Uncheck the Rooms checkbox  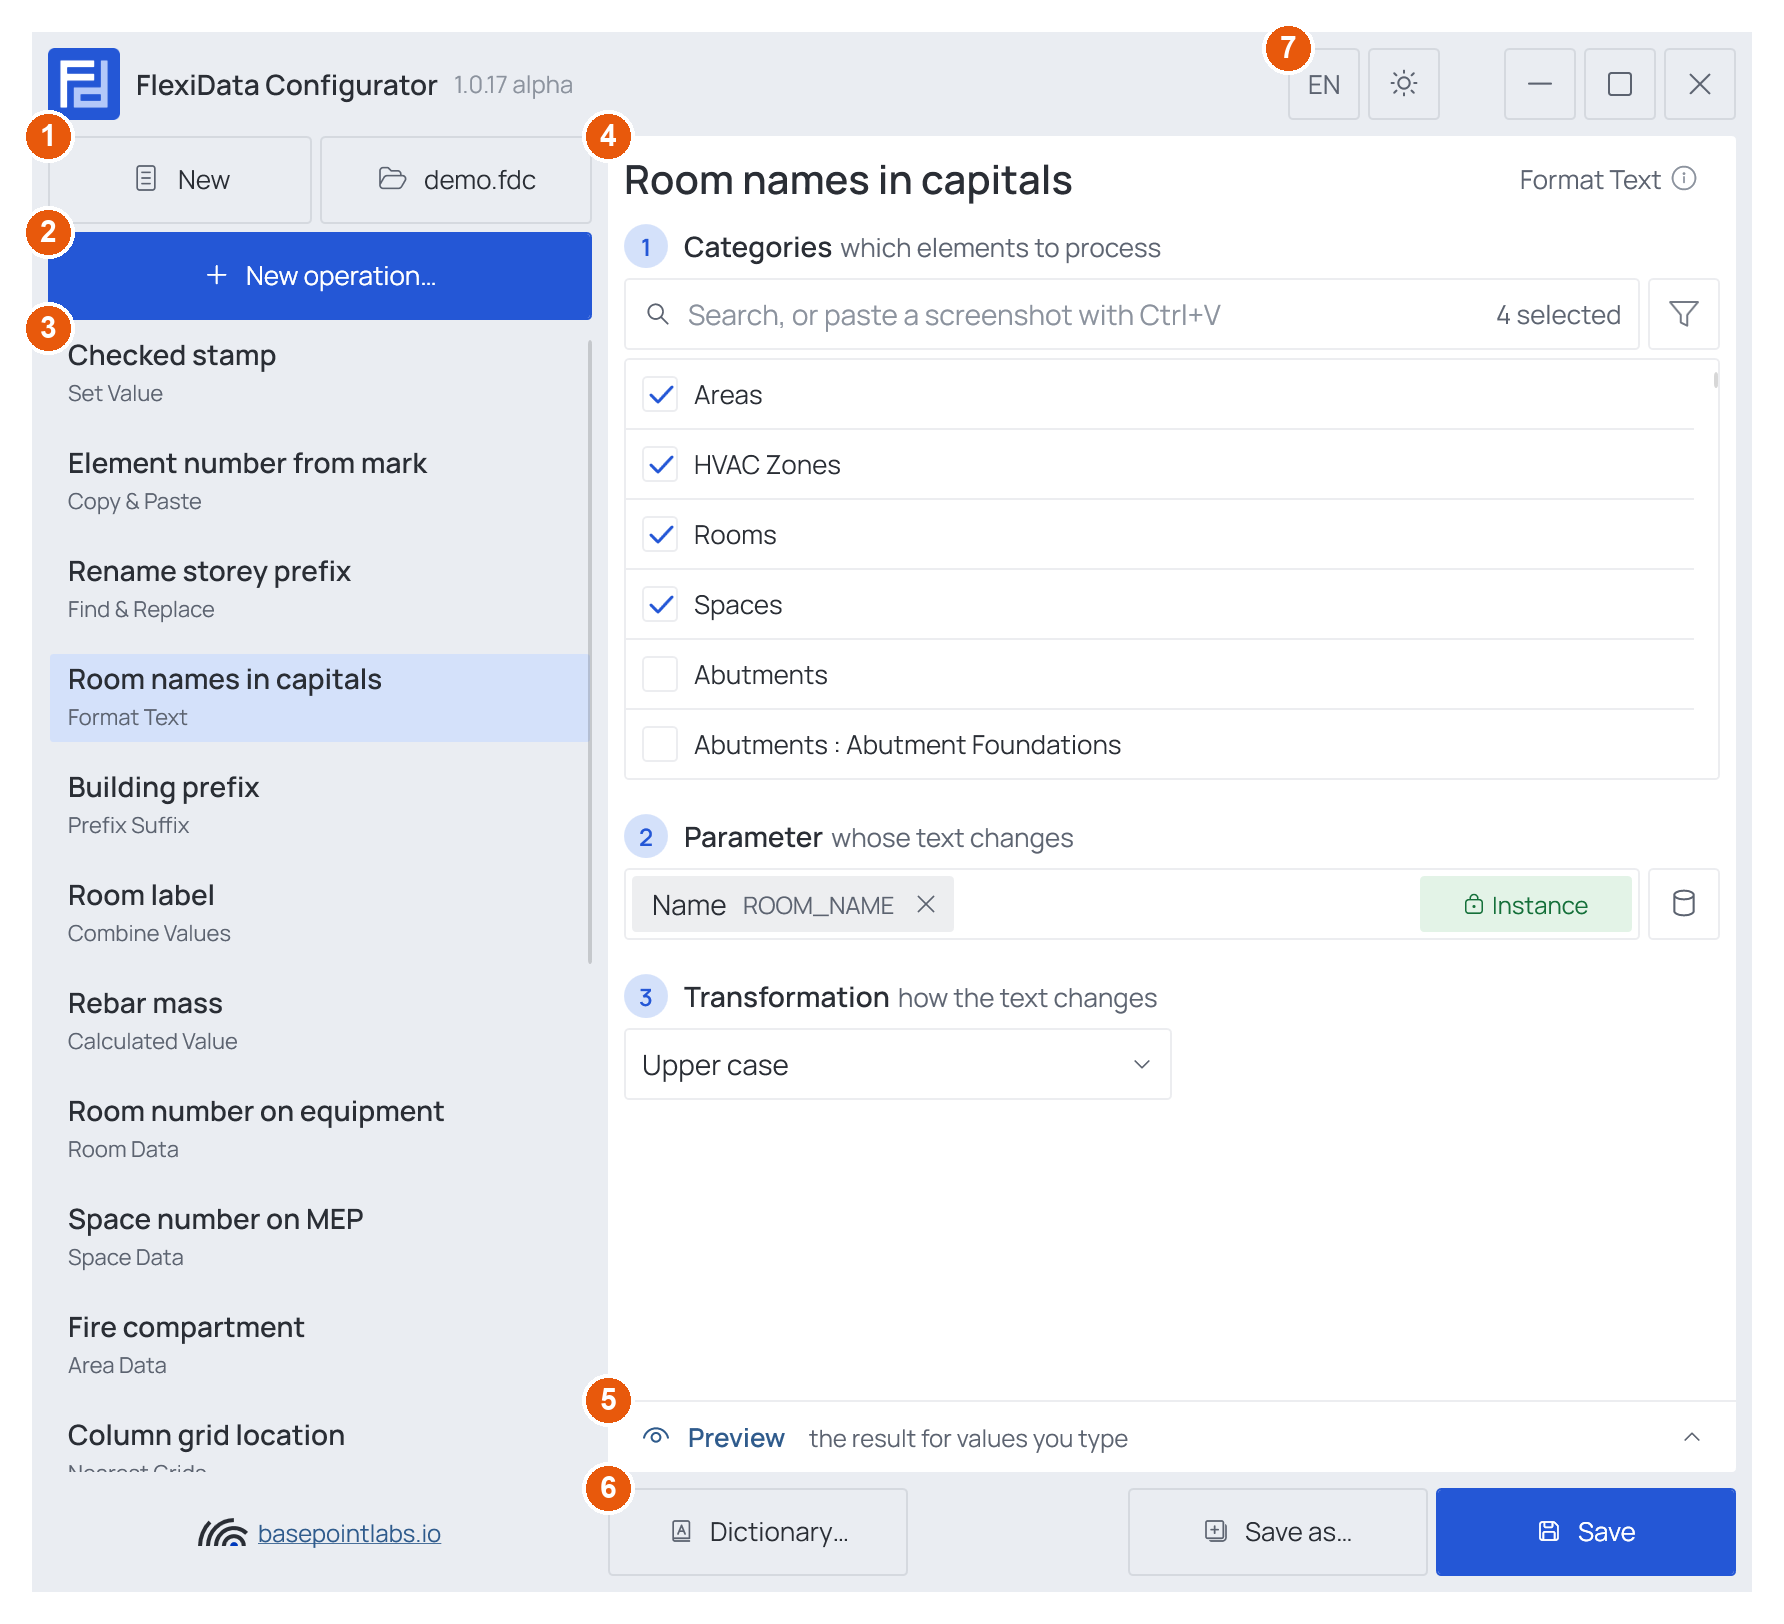click(660, 535)
